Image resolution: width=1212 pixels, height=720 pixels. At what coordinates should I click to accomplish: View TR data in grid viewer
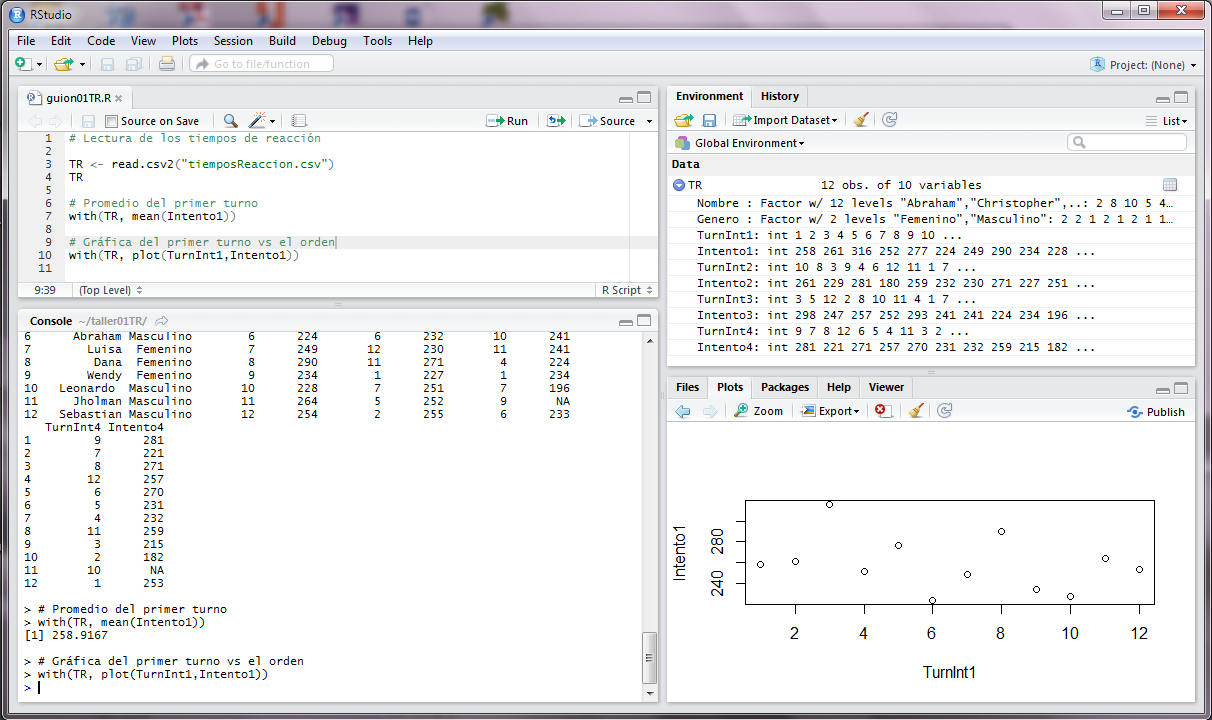coord(1170,185)
